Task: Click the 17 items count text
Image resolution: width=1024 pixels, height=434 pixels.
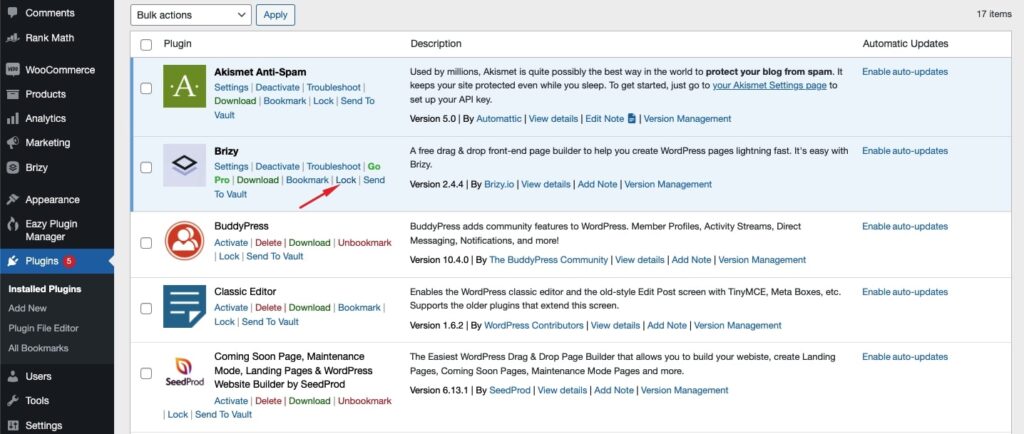Action: (x=994, y=14)
